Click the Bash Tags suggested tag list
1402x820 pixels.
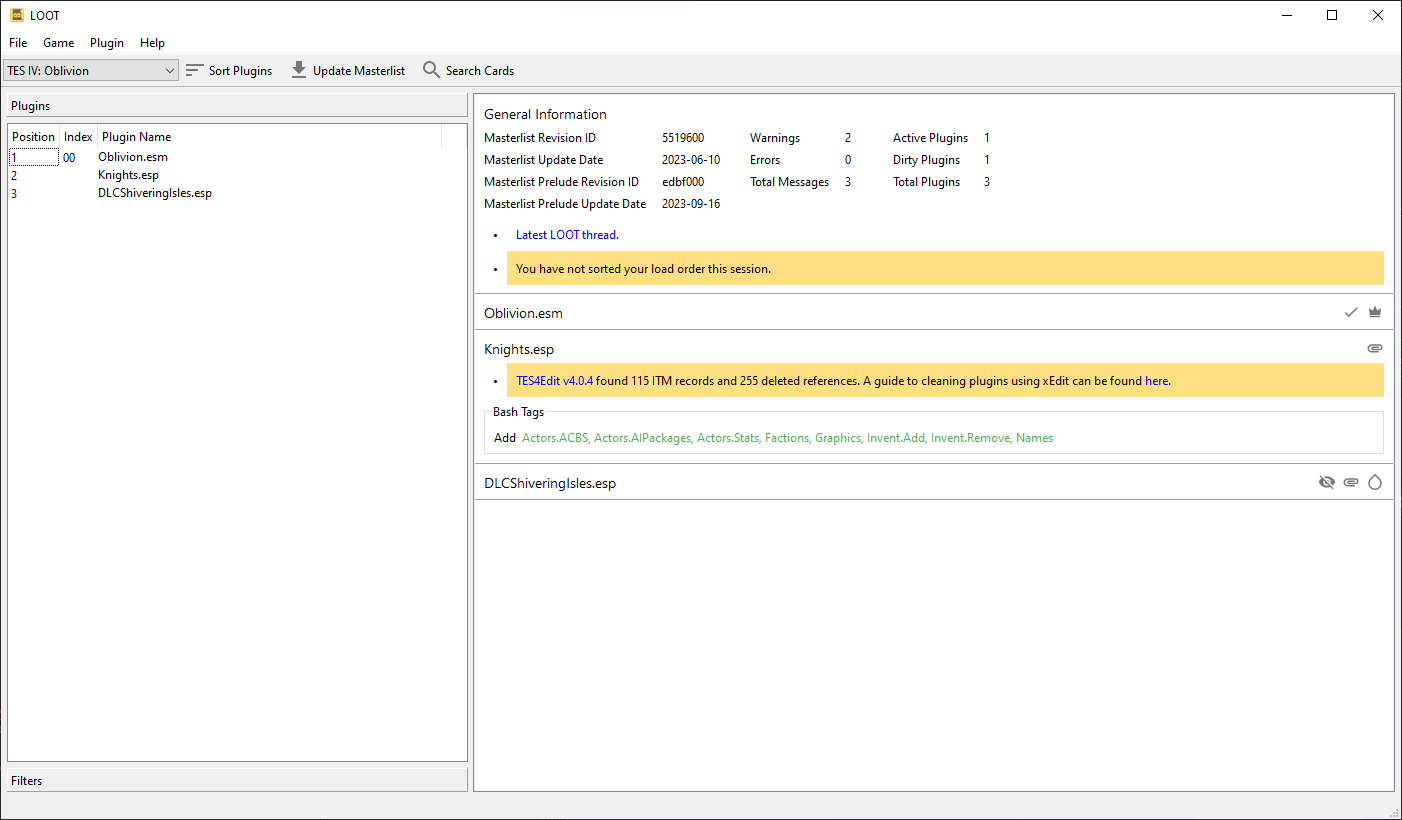(x=787, y=438)
